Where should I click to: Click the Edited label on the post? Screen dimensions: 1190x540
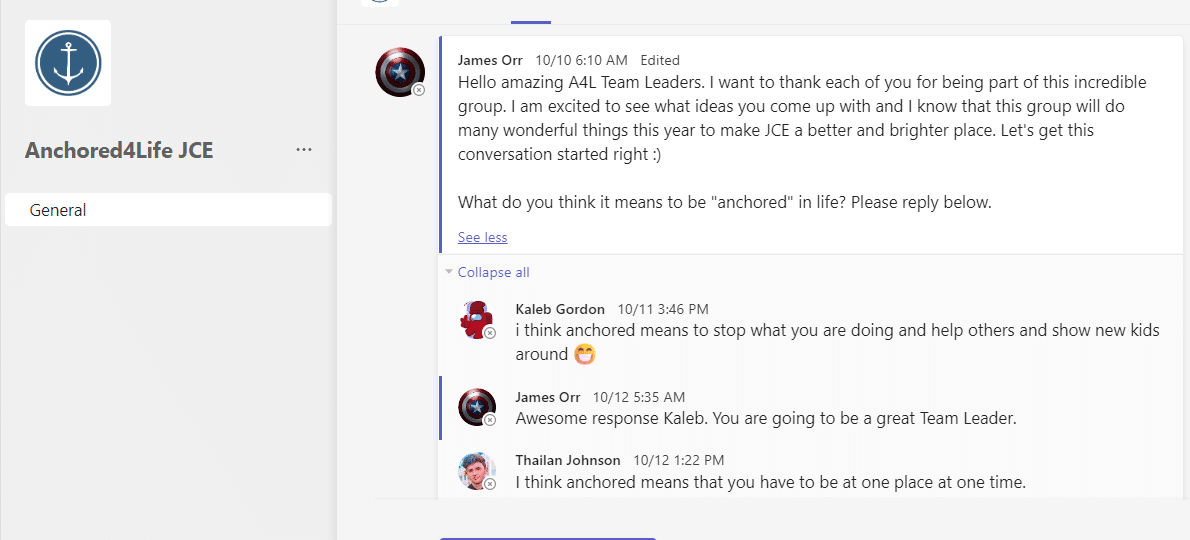click(660, 60)
